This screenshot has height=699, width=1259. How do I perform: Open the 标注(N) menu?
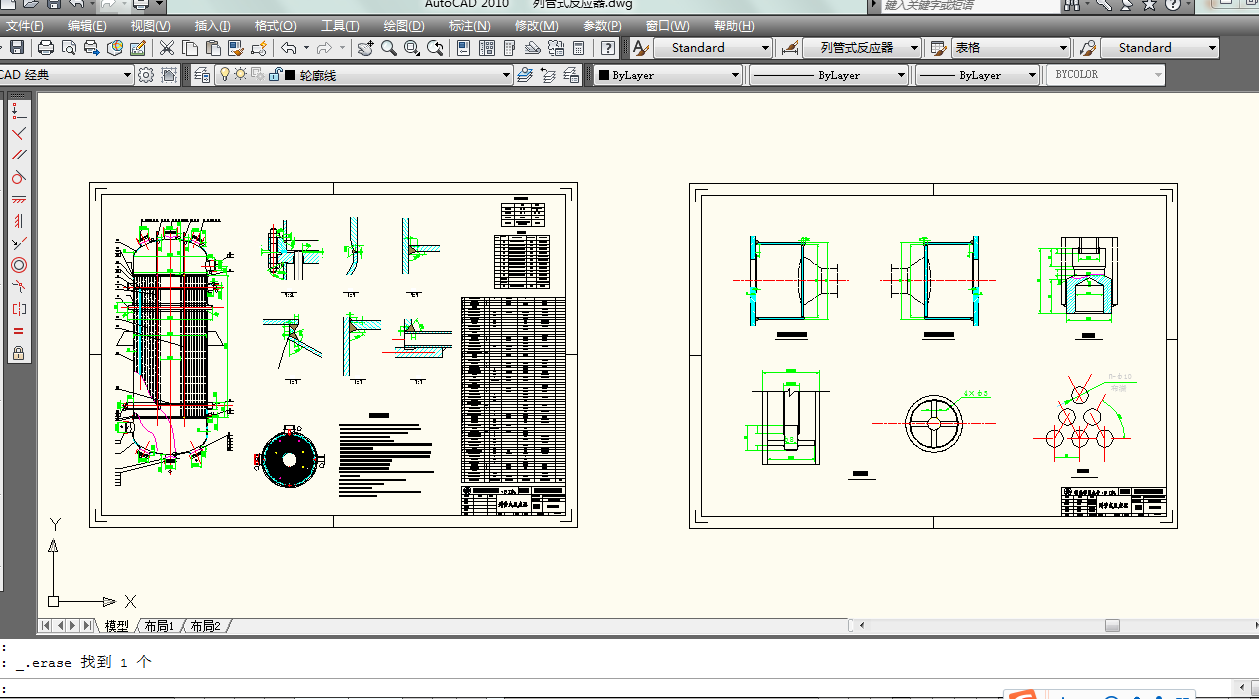tap(469, 26)
